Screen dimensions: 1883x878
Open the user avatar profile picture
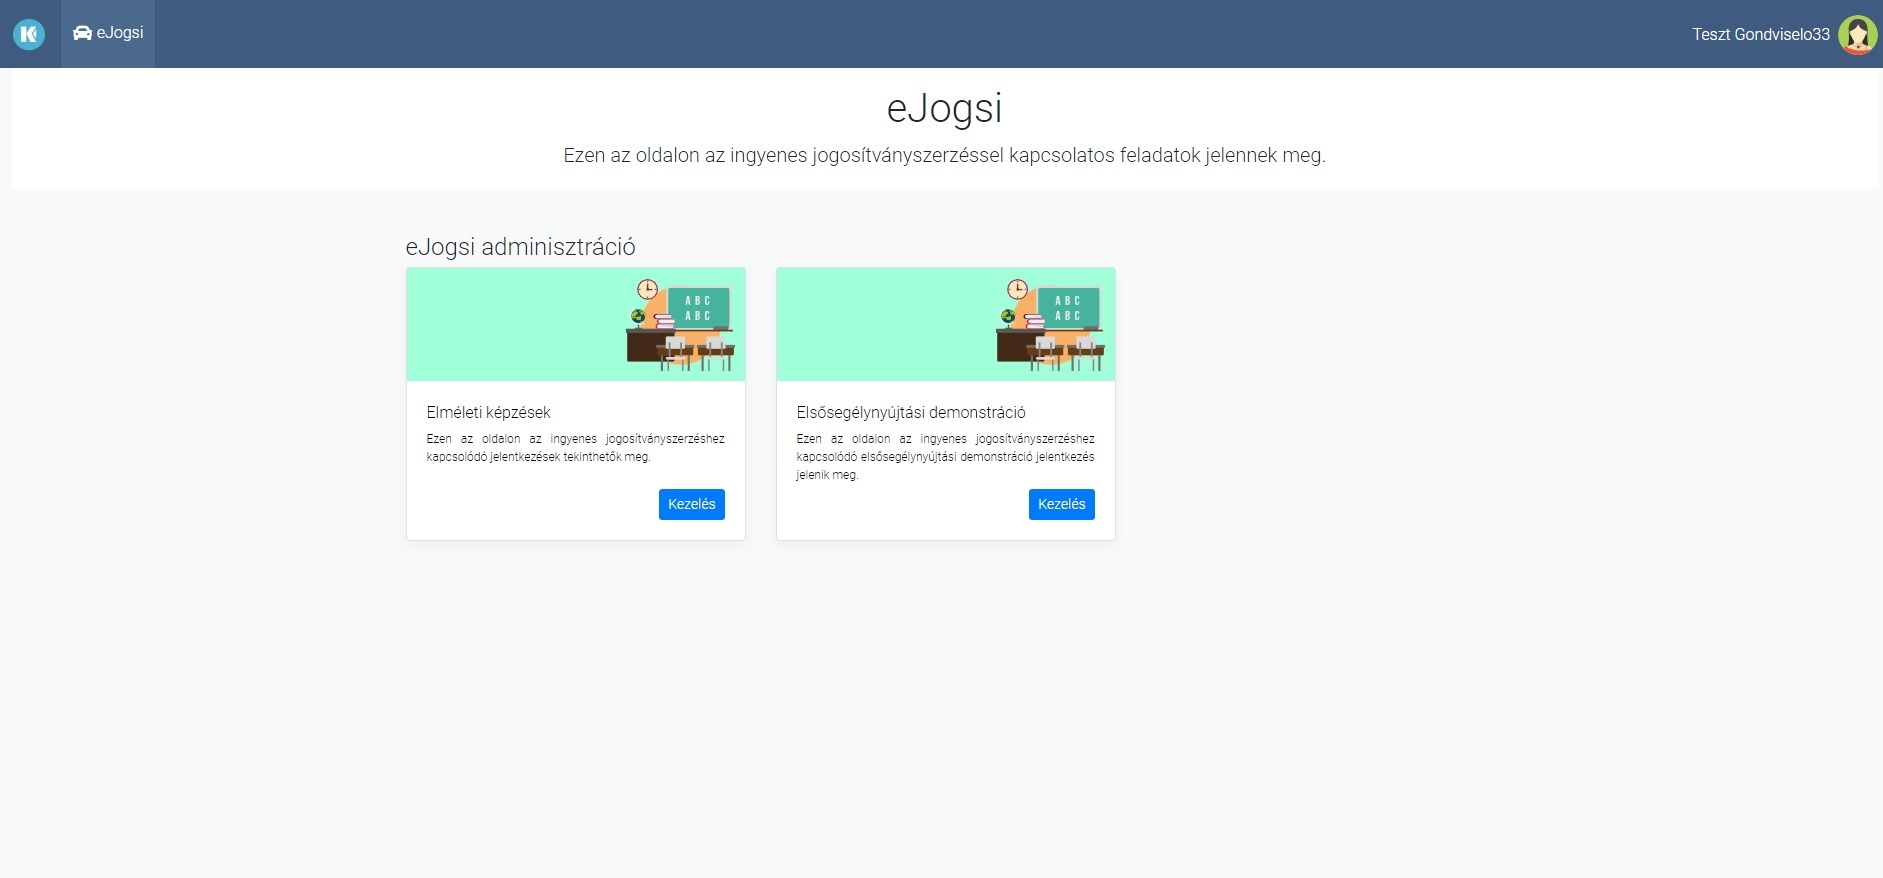click(1857, 35)
